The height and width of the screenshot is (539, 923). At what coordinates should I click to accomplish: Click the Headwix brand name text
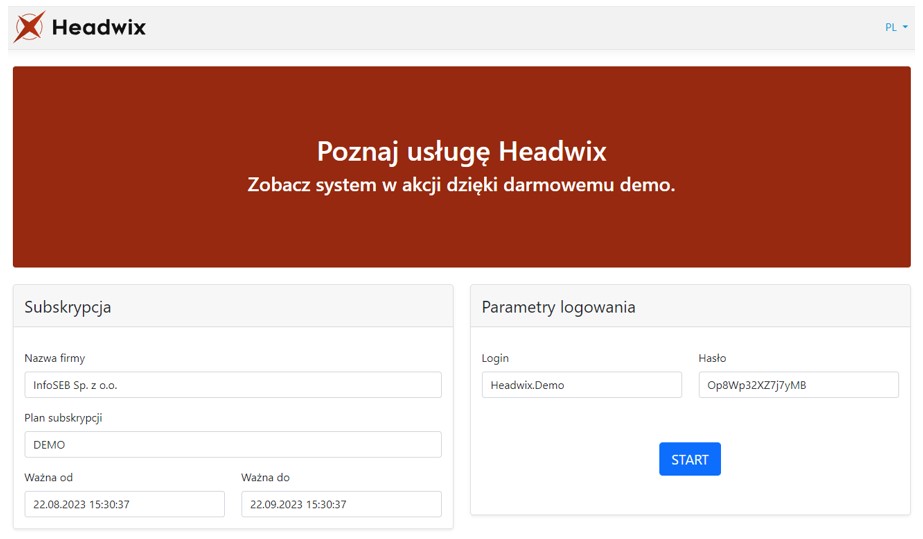point(99,27)
